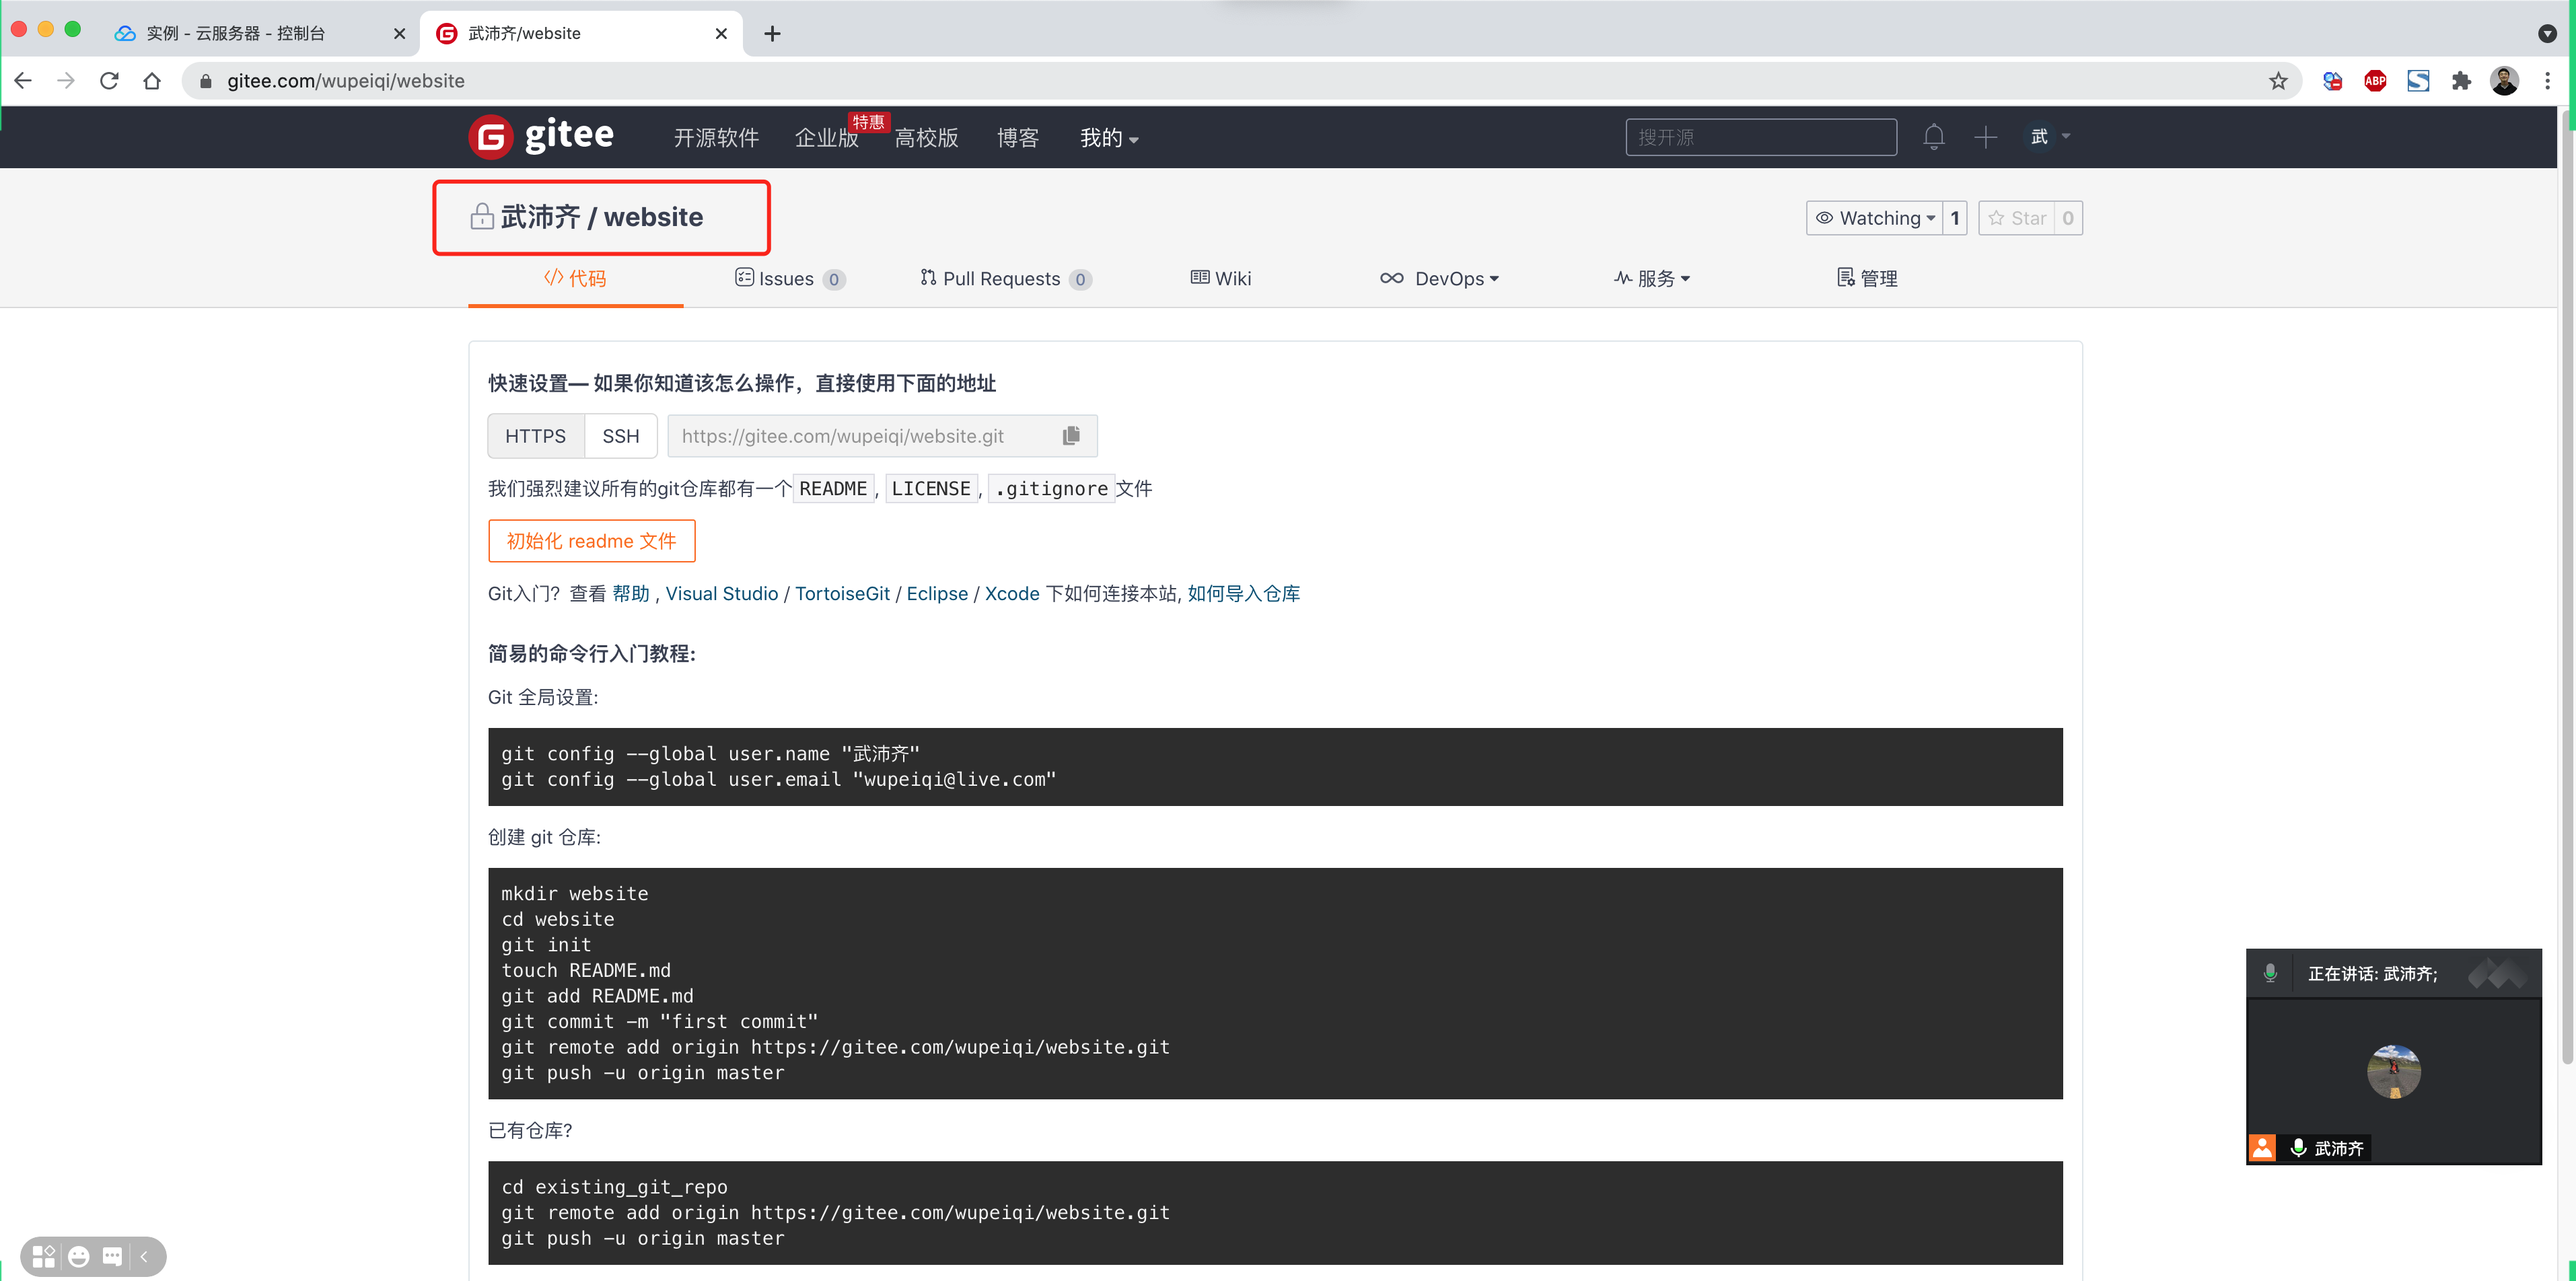Go back to the previous page

click(x=23, y=81)
